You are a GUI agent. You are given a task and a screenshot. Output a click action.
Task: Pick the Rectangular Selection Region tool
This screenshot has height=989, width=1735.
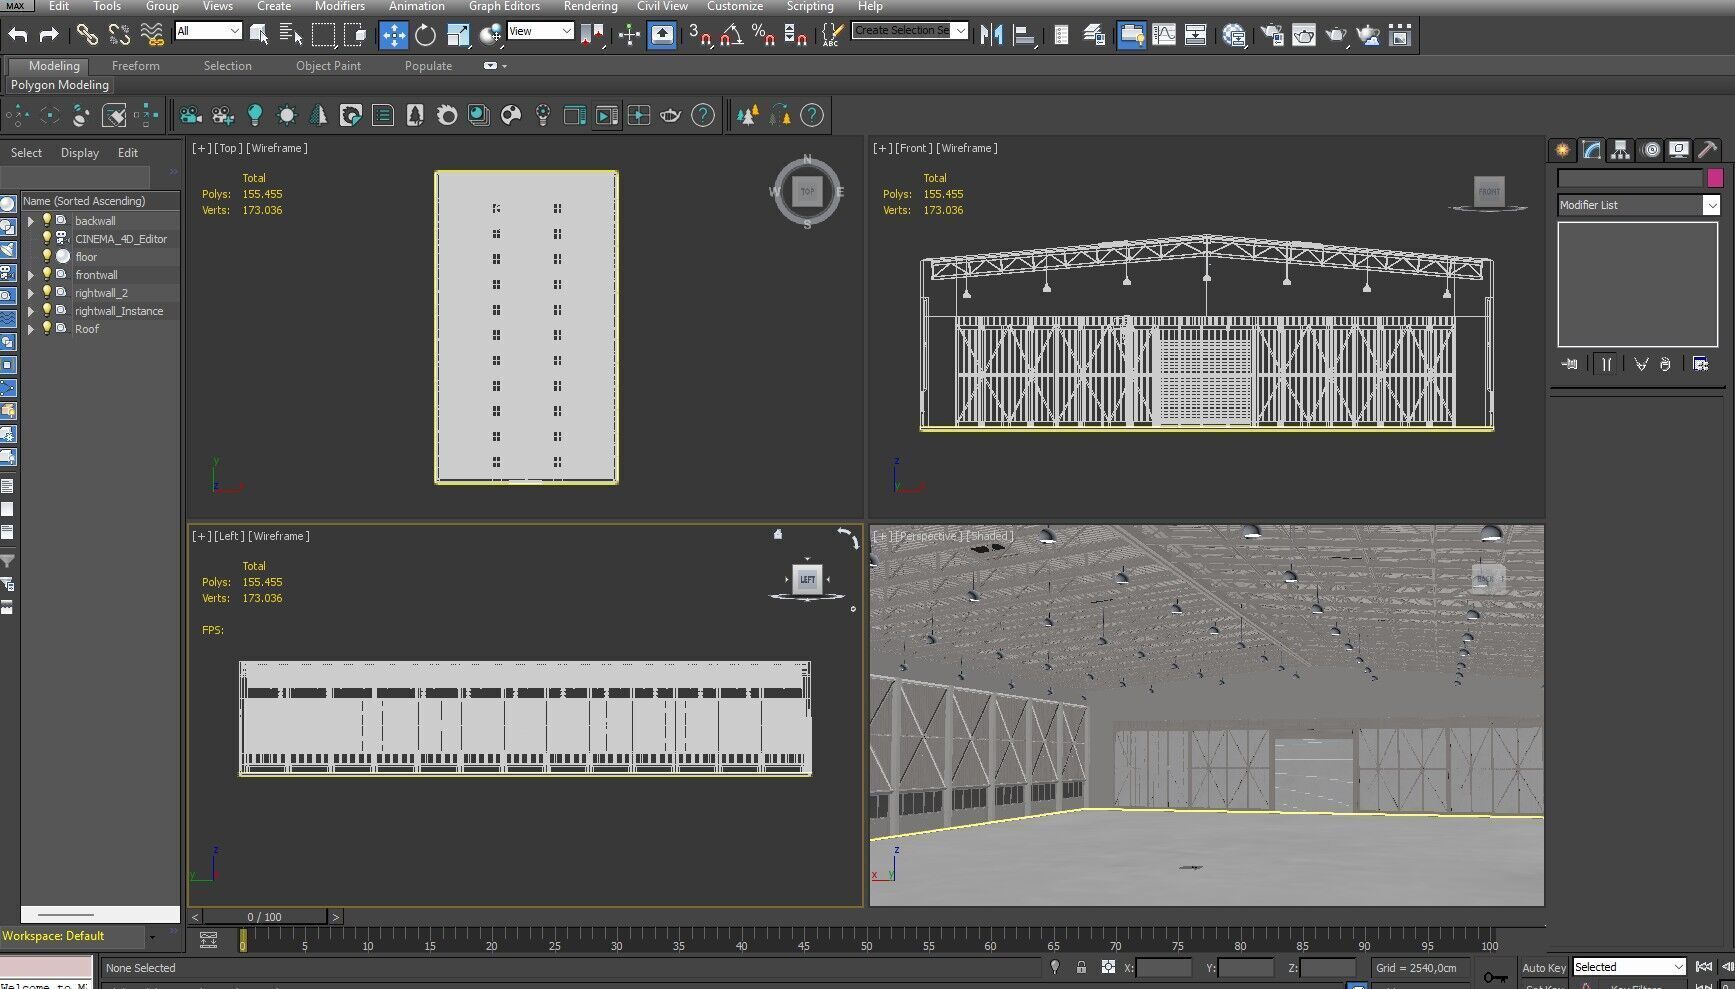click(x=323, y=35)
